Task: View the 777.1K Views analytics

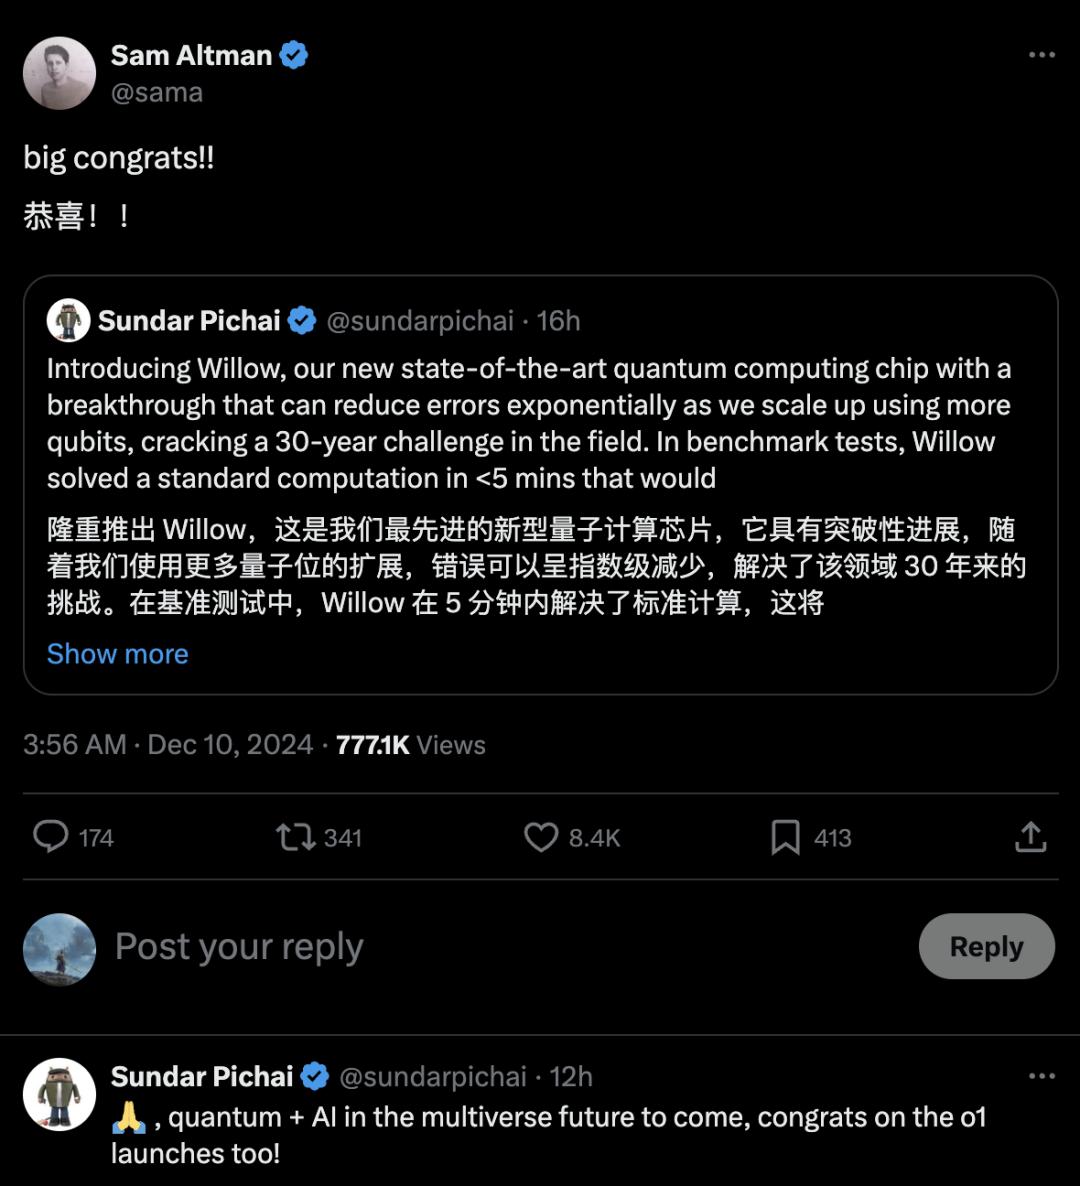Action: [410, 745]
